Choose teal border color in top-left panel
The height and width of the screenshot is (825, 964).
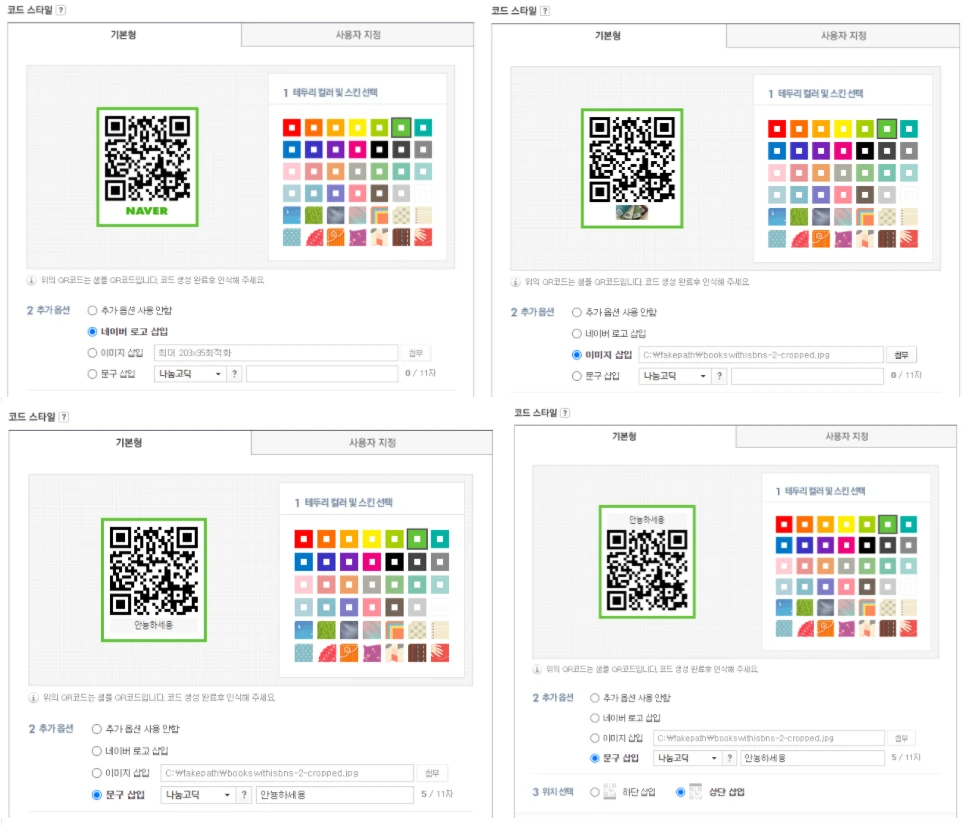423,128
